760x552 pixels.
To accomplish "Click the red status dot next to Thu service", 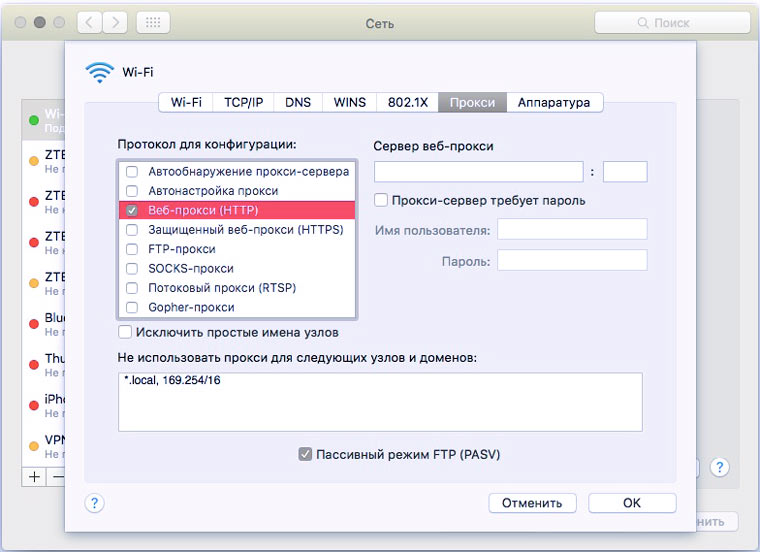I will click(x=34, y=364).
